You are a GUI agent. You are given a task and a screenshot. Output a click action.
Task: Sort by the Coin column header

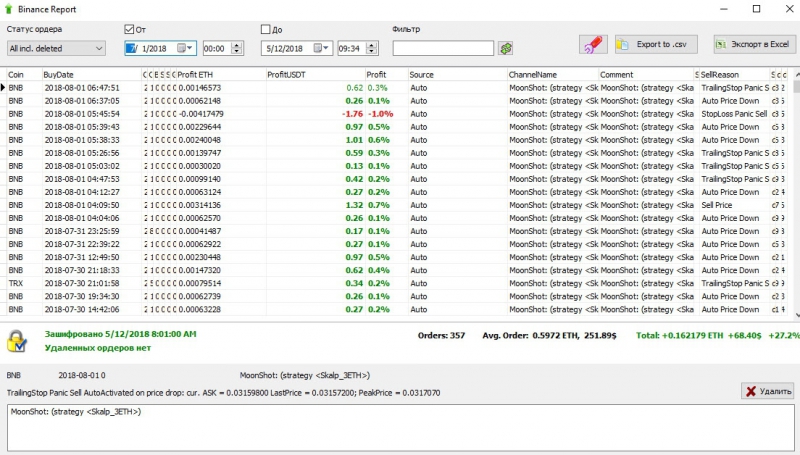pos(23,74)
